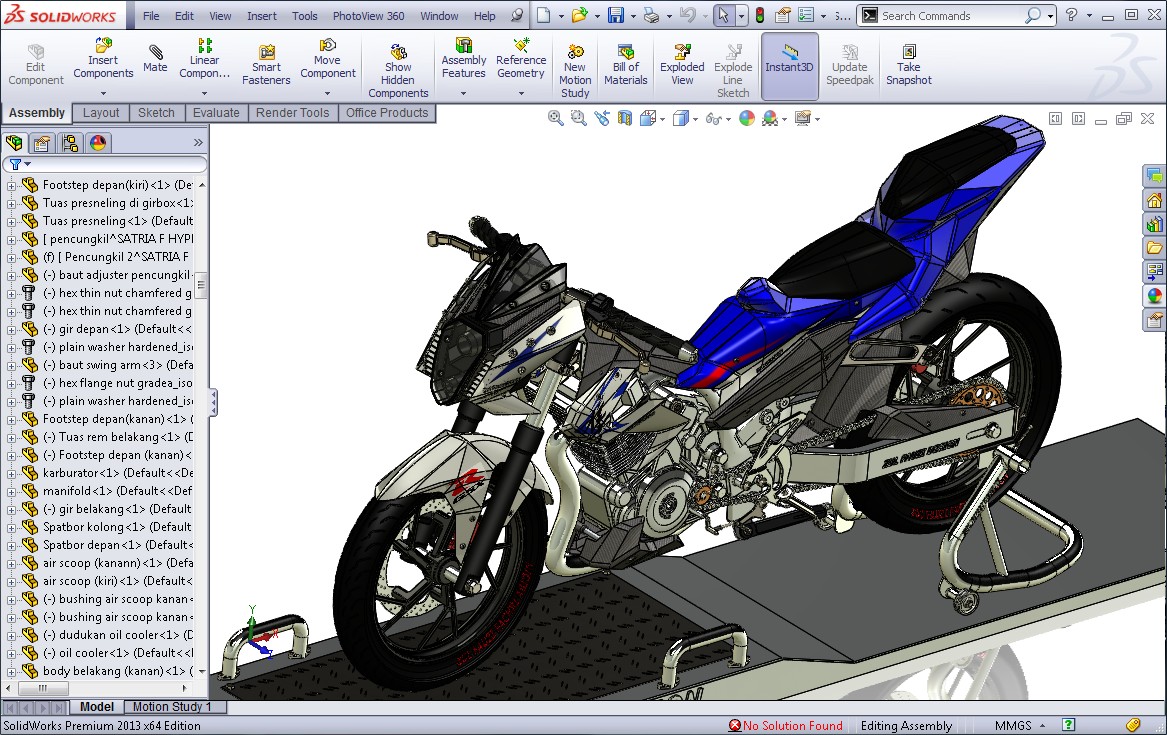
Task: Click Section View icon in view toolbar
Action: click(x=624, y=118)
